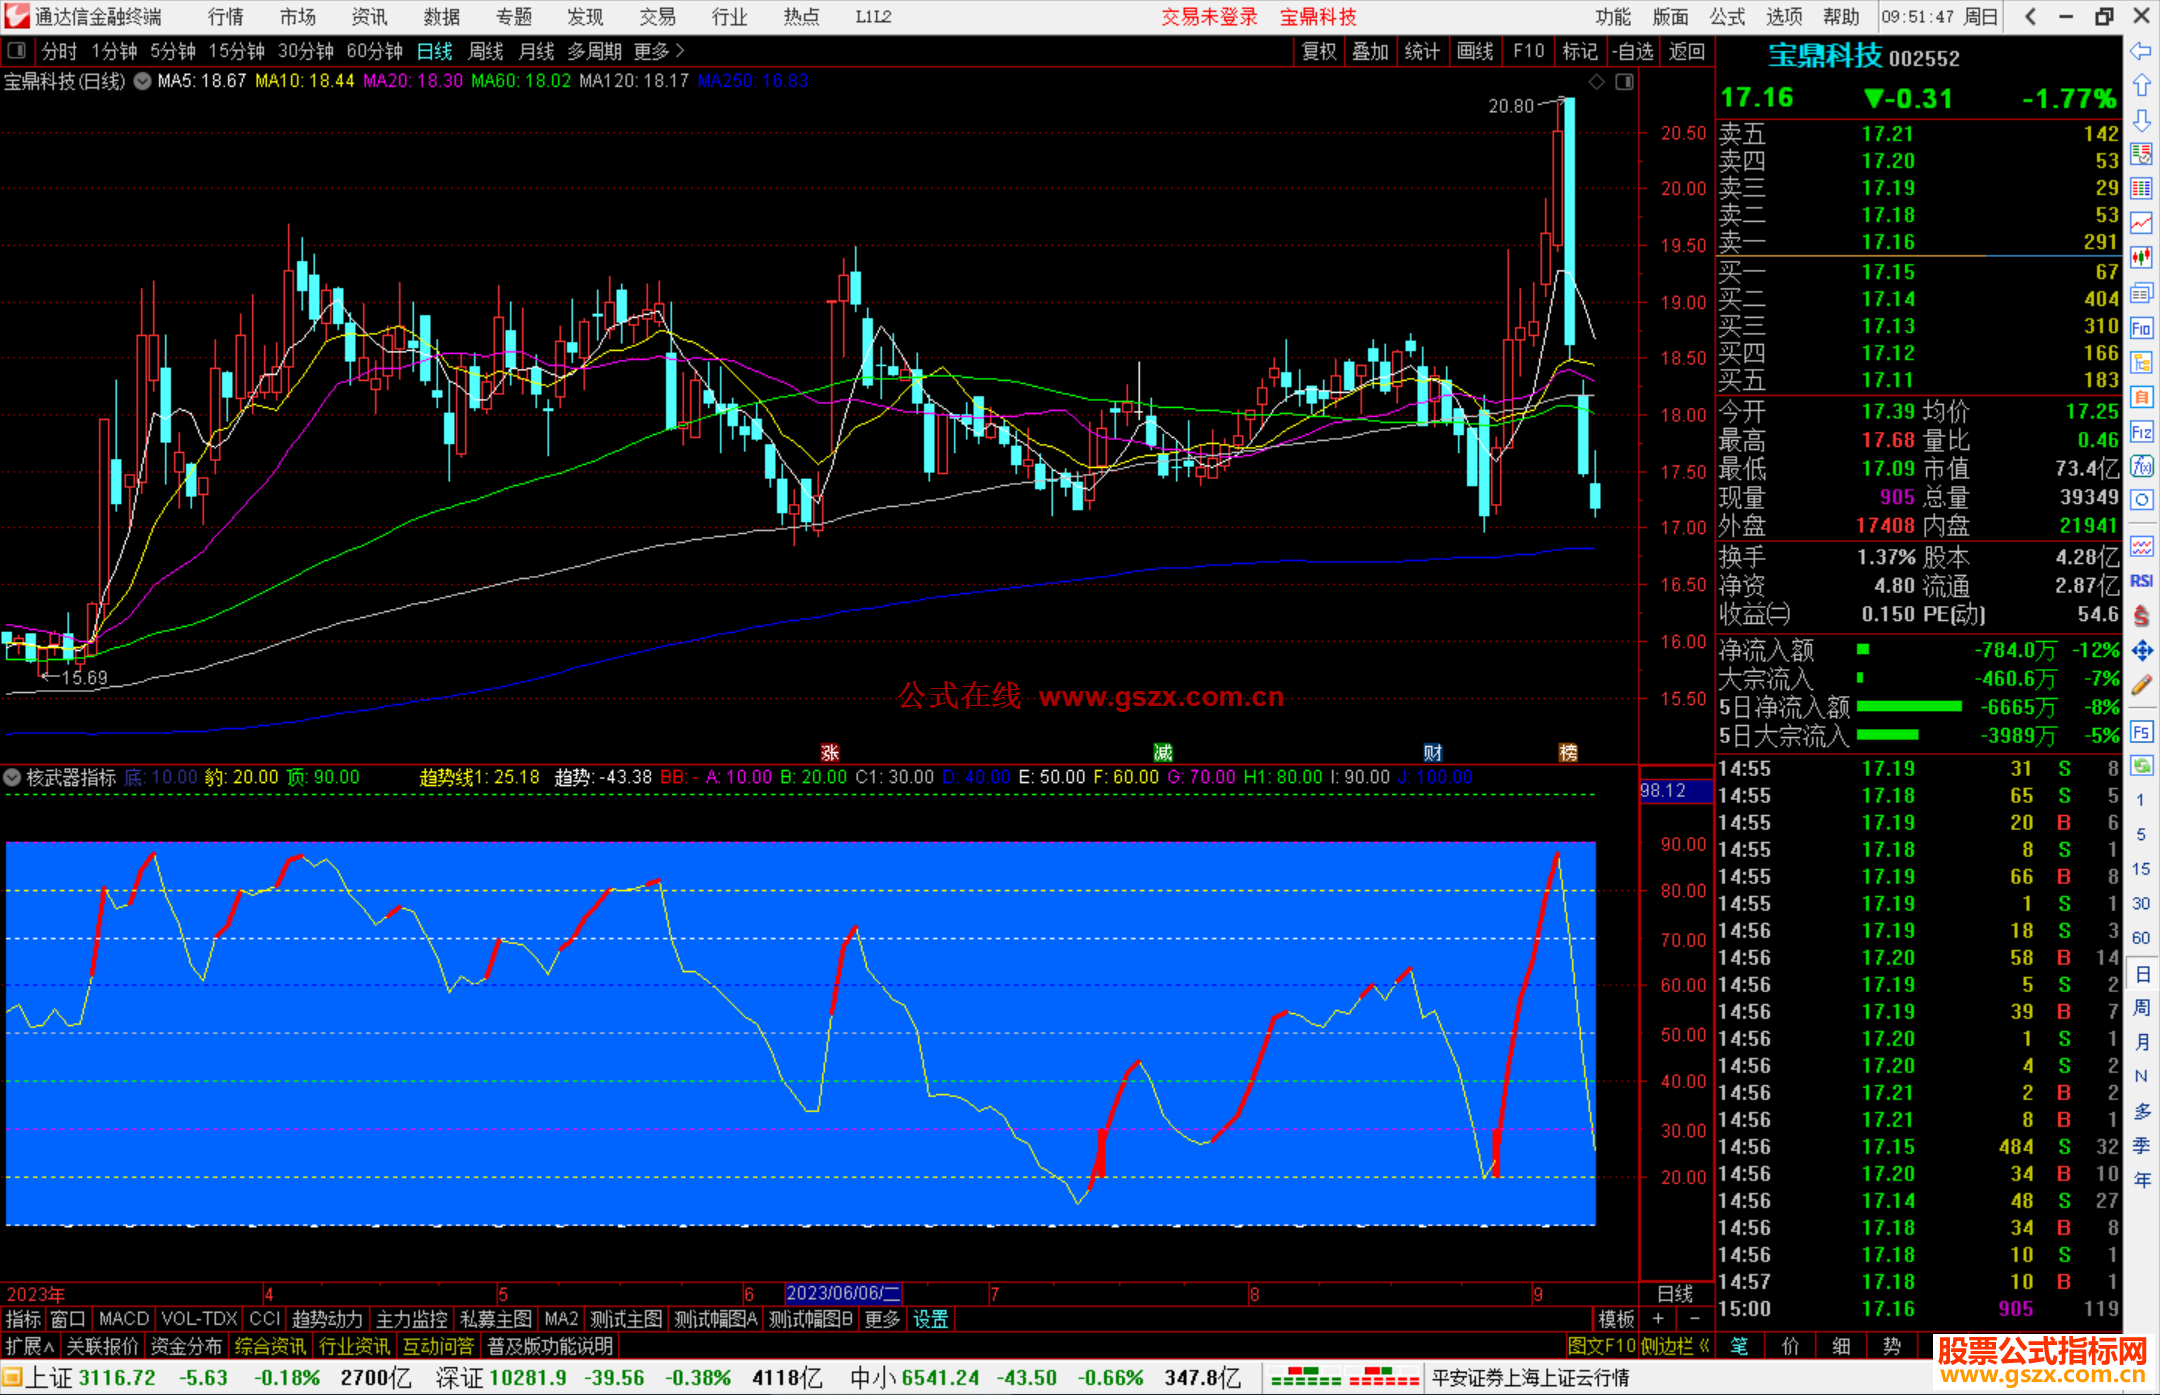Toggle the checkmark beside 核武器指标
Image resolution: width=2160 pixels, height=1395 pixels.
pos(12,777)
